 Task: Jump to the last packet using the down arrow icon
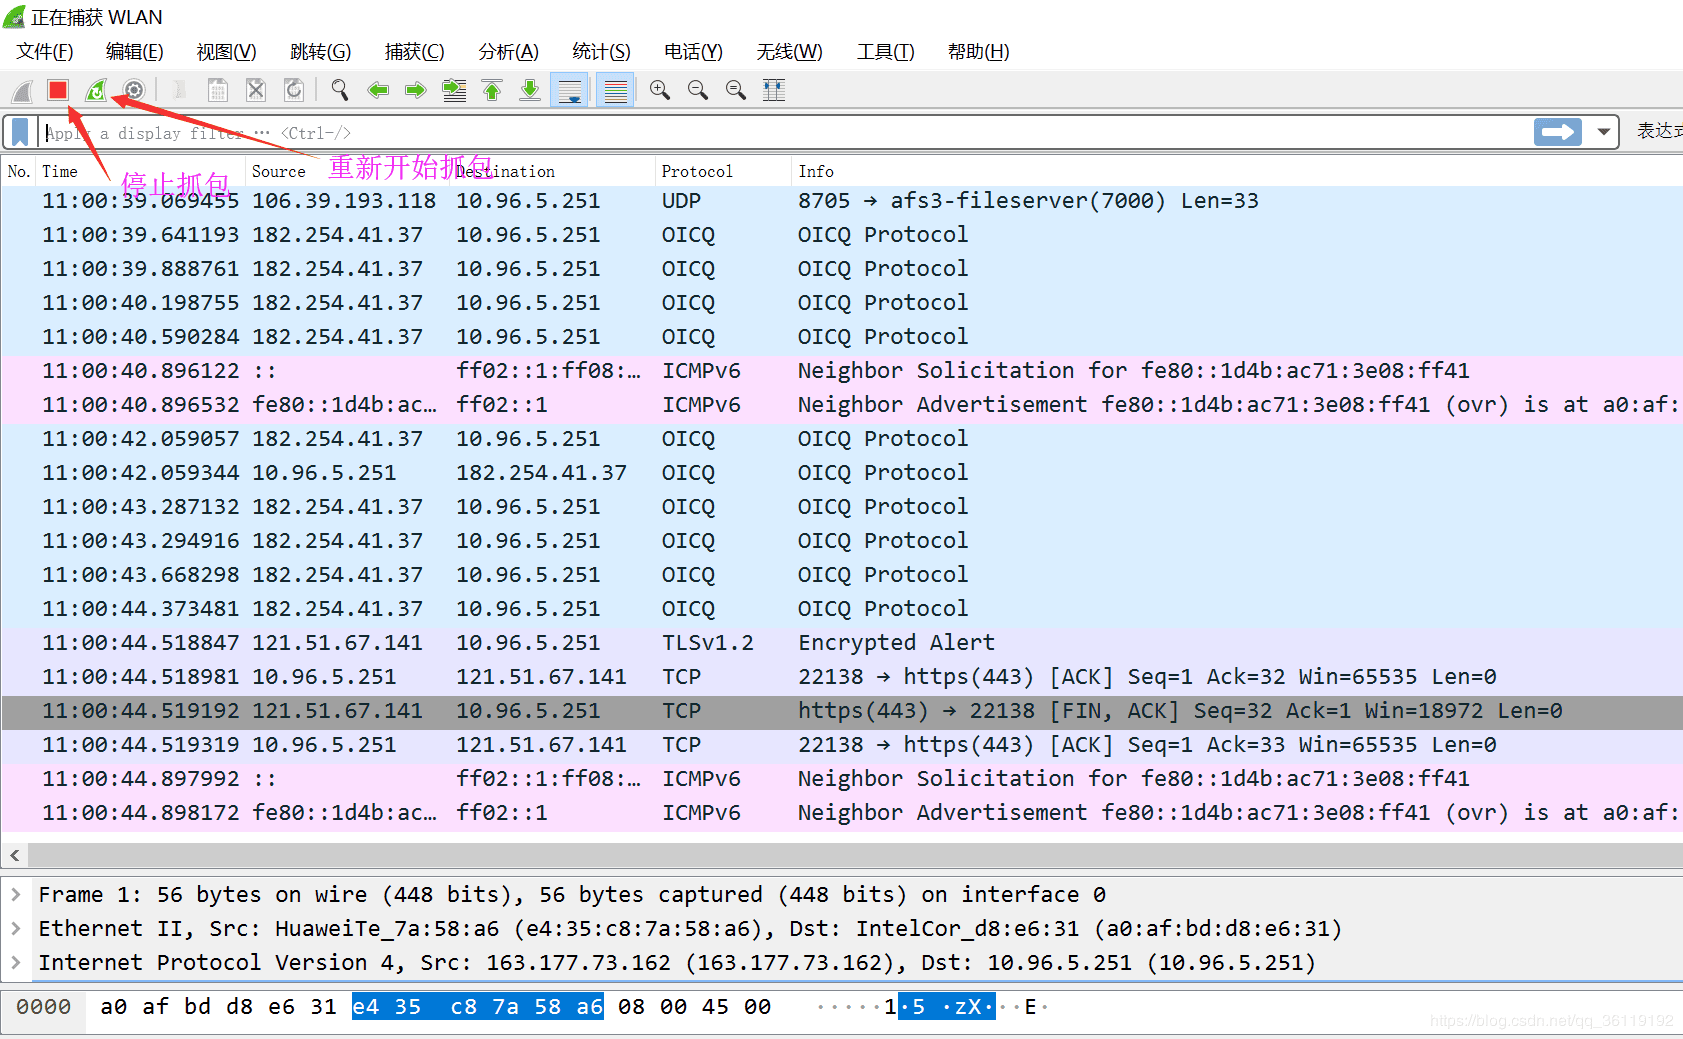pos(530,91)
